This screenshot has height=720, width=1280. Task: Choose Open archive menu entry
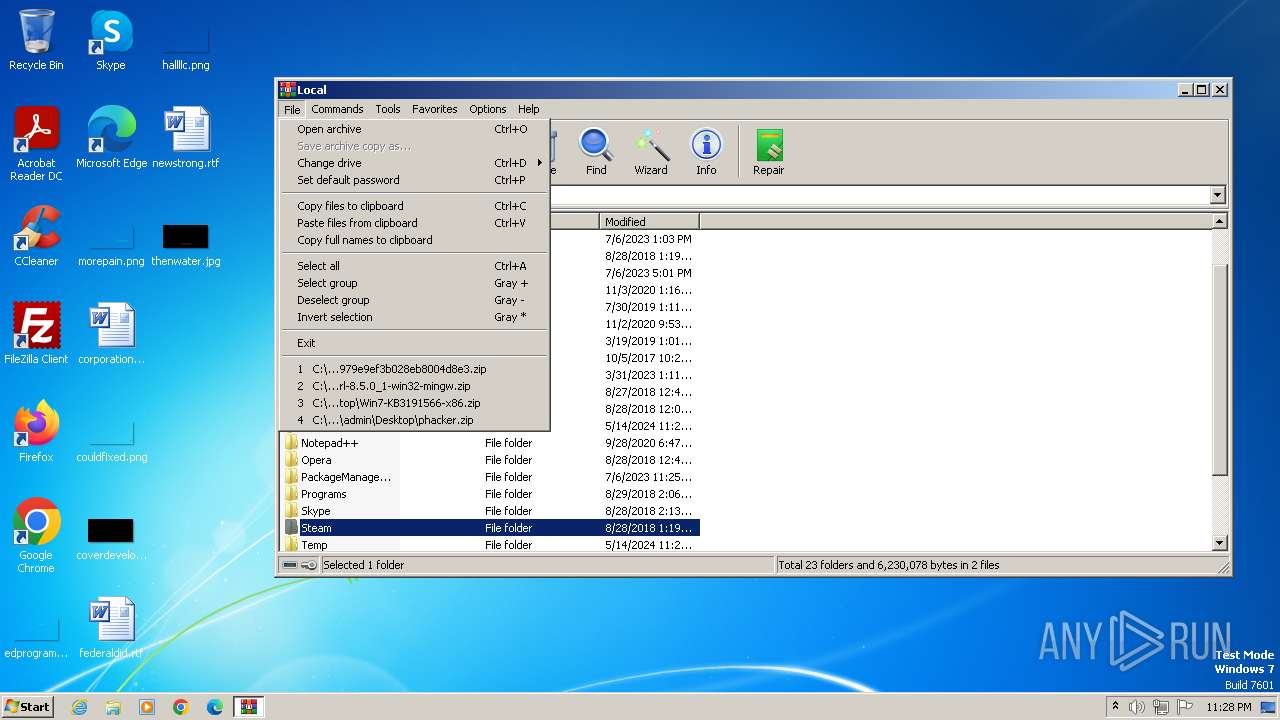point(415,129)
